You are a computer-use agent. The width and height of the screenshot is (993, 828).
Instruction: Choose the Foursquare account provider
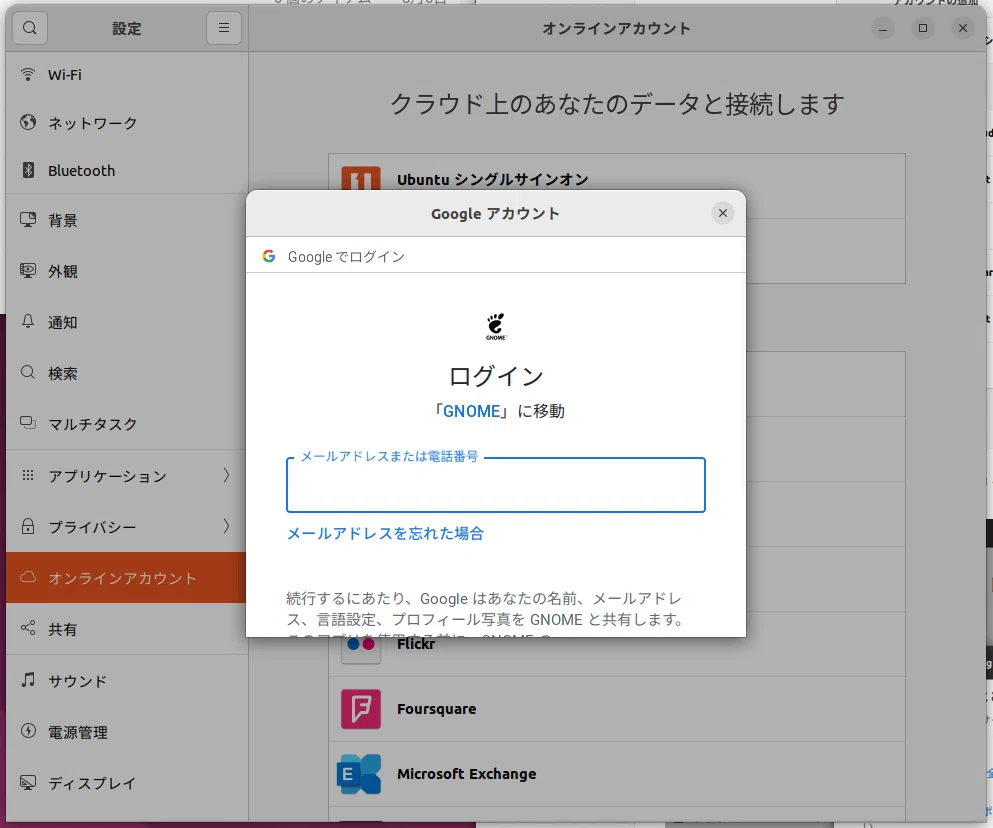click(x=617, y=709)
